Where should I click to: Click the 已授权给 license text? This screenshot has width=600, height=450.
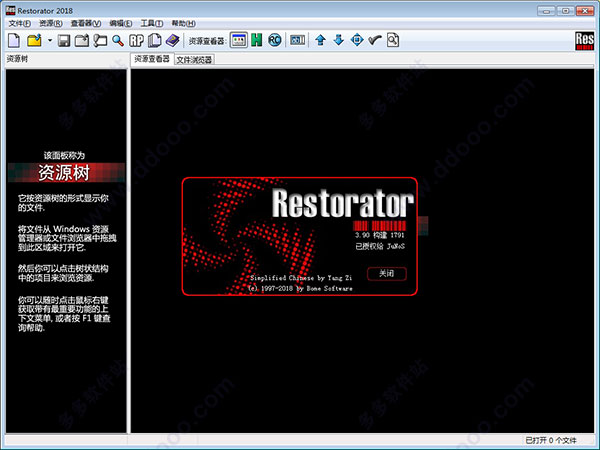[380, 246]
